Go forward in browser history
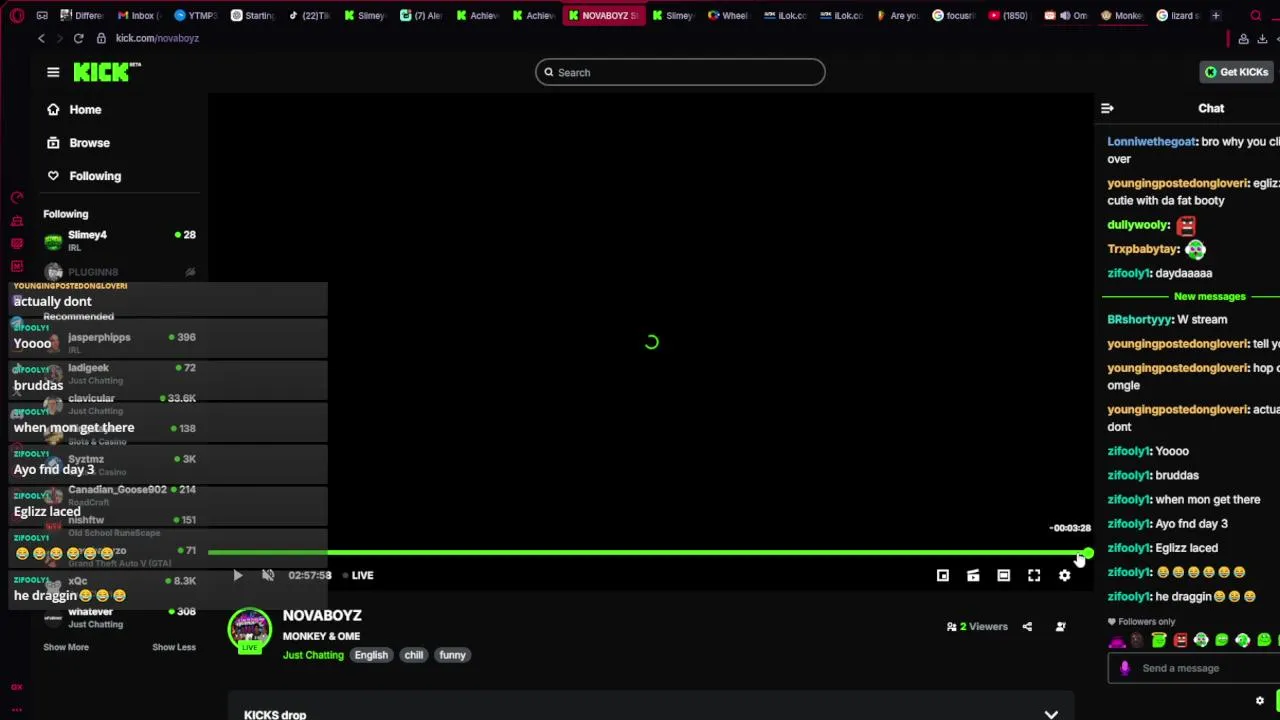Image resolution: width=1280 pixels, height=720 pixels. pyautogui.click(x=58, y=38)
